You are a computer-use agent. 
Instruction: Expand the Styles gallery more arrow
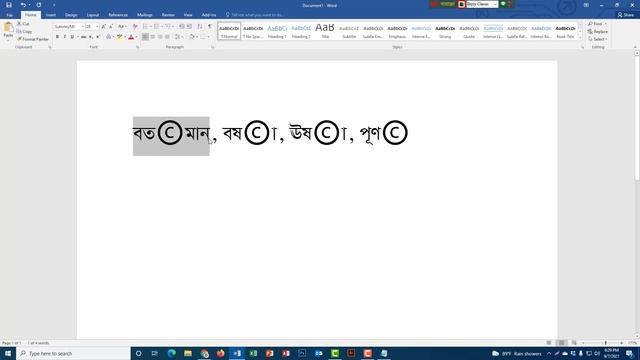pyautogui.click(x=580, y=37)
